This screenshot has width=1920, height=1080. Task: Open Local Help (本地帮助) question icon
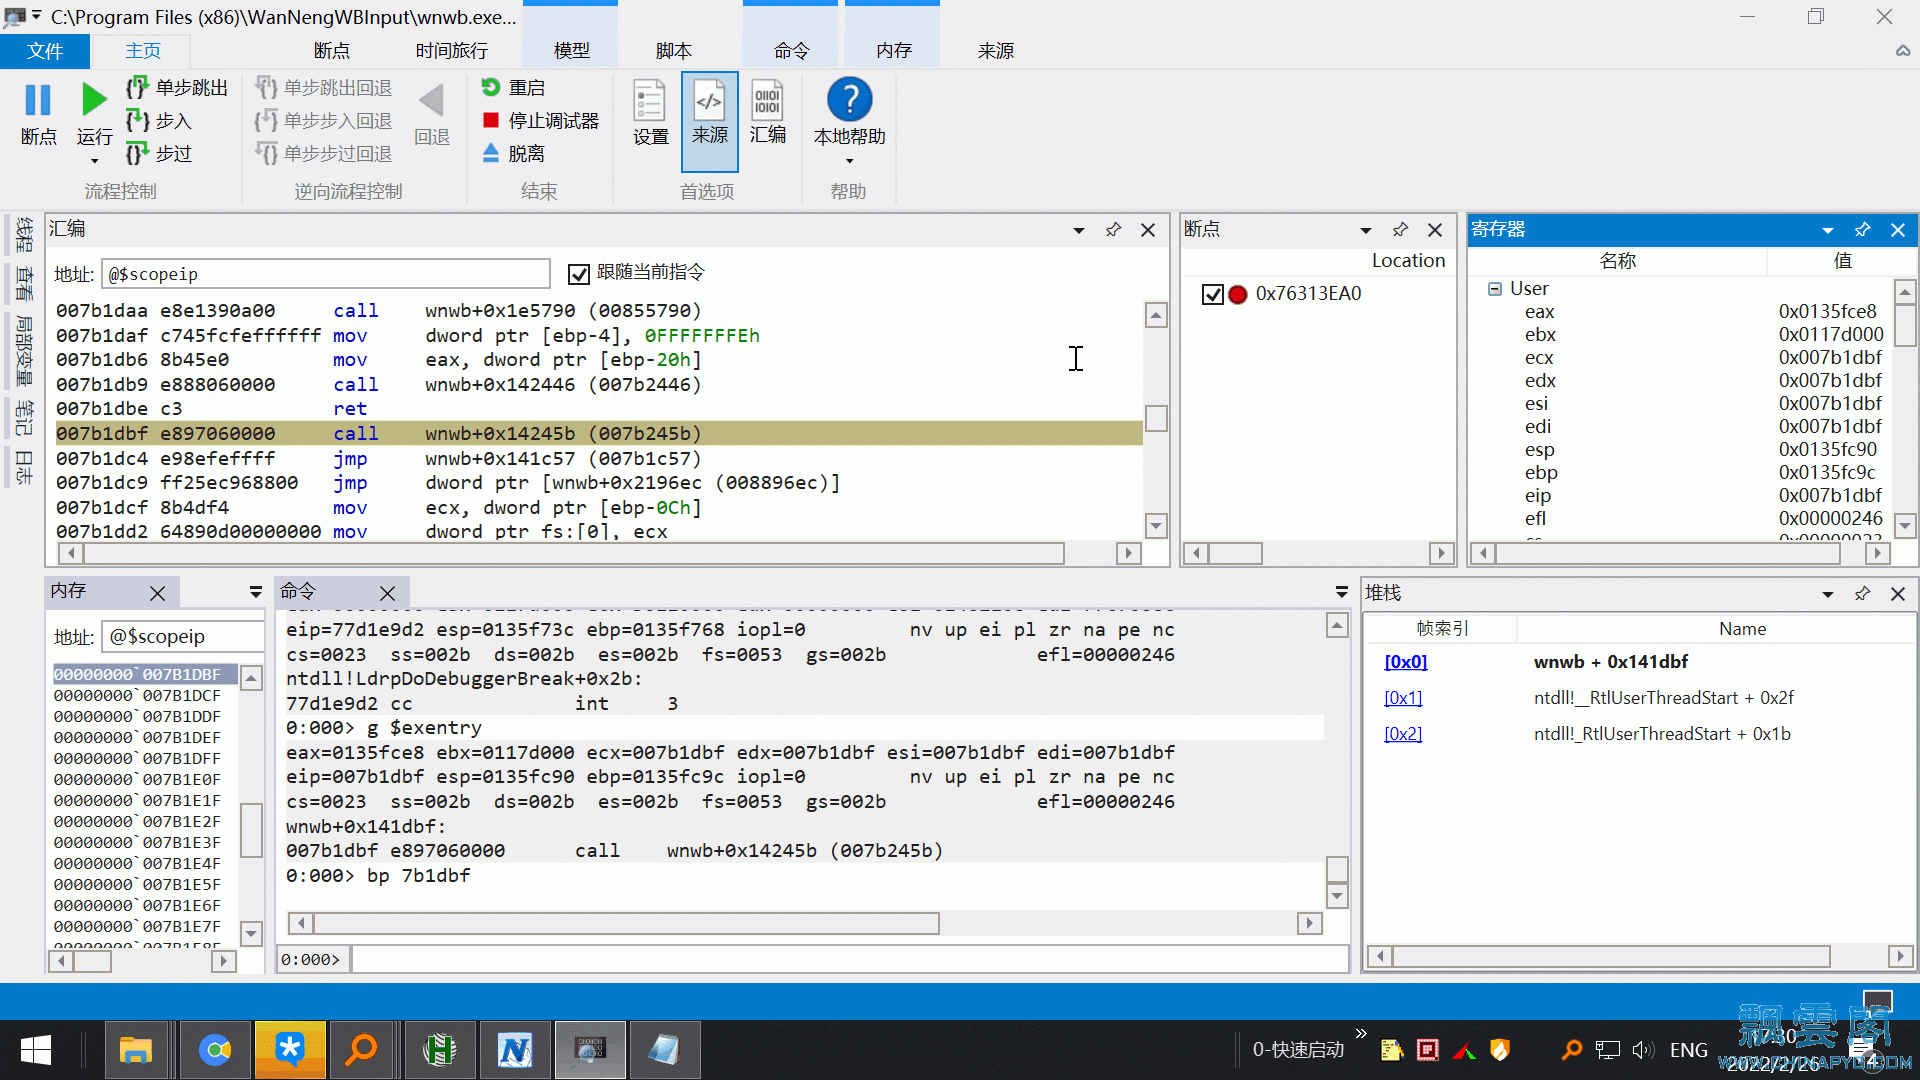point(849,100)
